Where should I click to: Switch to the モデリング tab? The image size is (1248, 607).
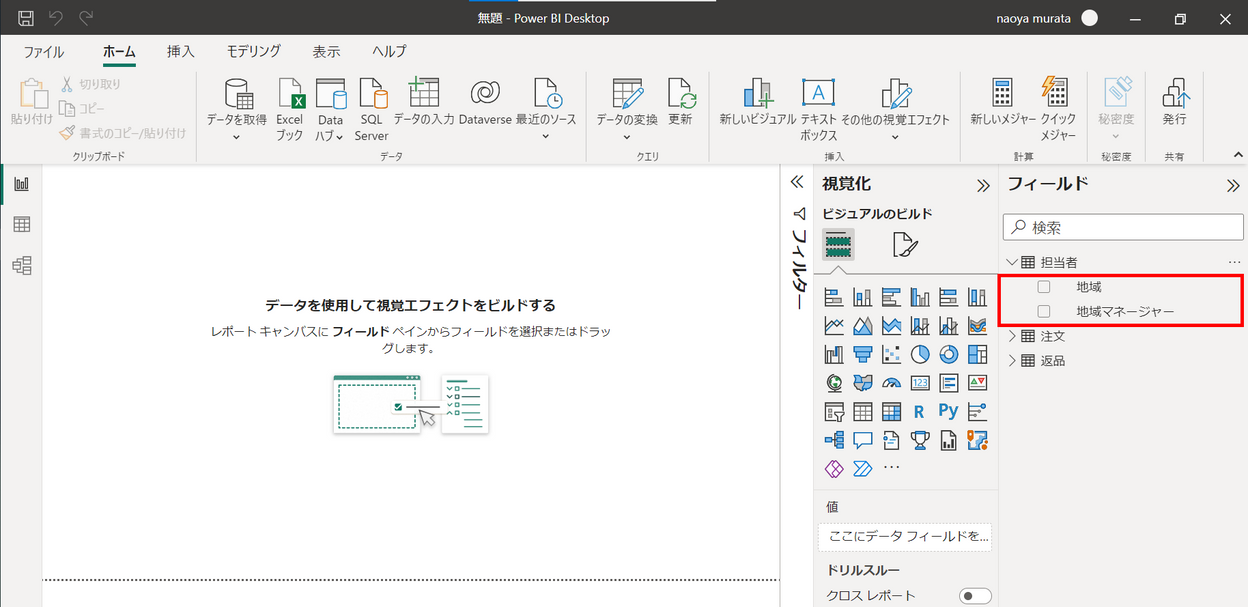(x=254, y=51)
